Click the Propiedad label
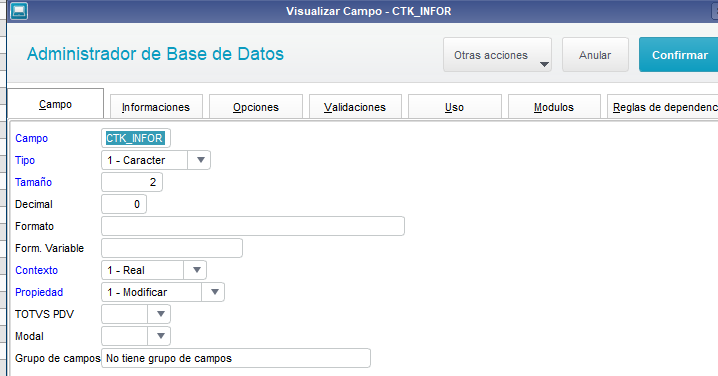 (39, 292)
